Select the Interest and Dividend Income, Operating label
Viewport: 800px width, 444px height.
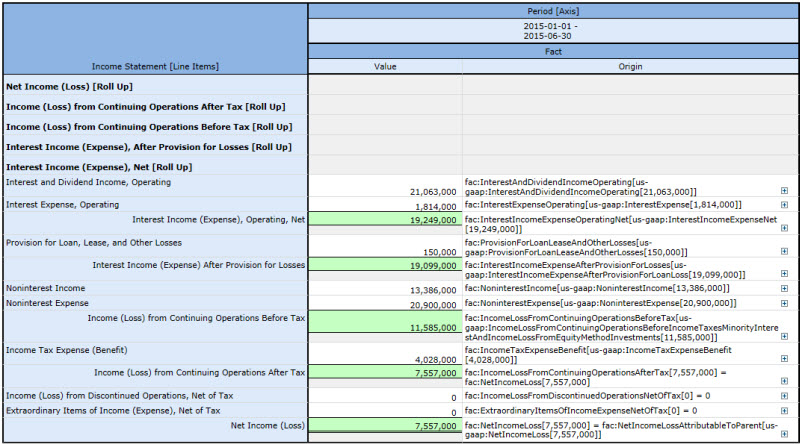(88, 182)
